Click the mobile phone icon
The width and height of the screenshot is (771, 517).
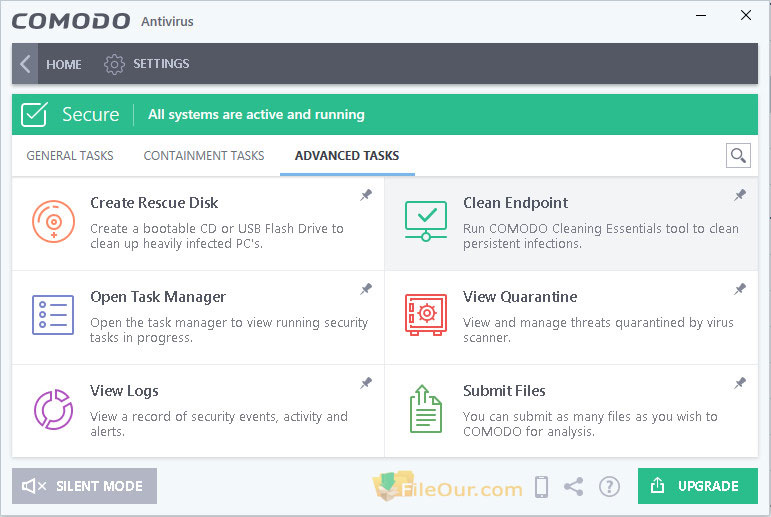coord(541,487)
